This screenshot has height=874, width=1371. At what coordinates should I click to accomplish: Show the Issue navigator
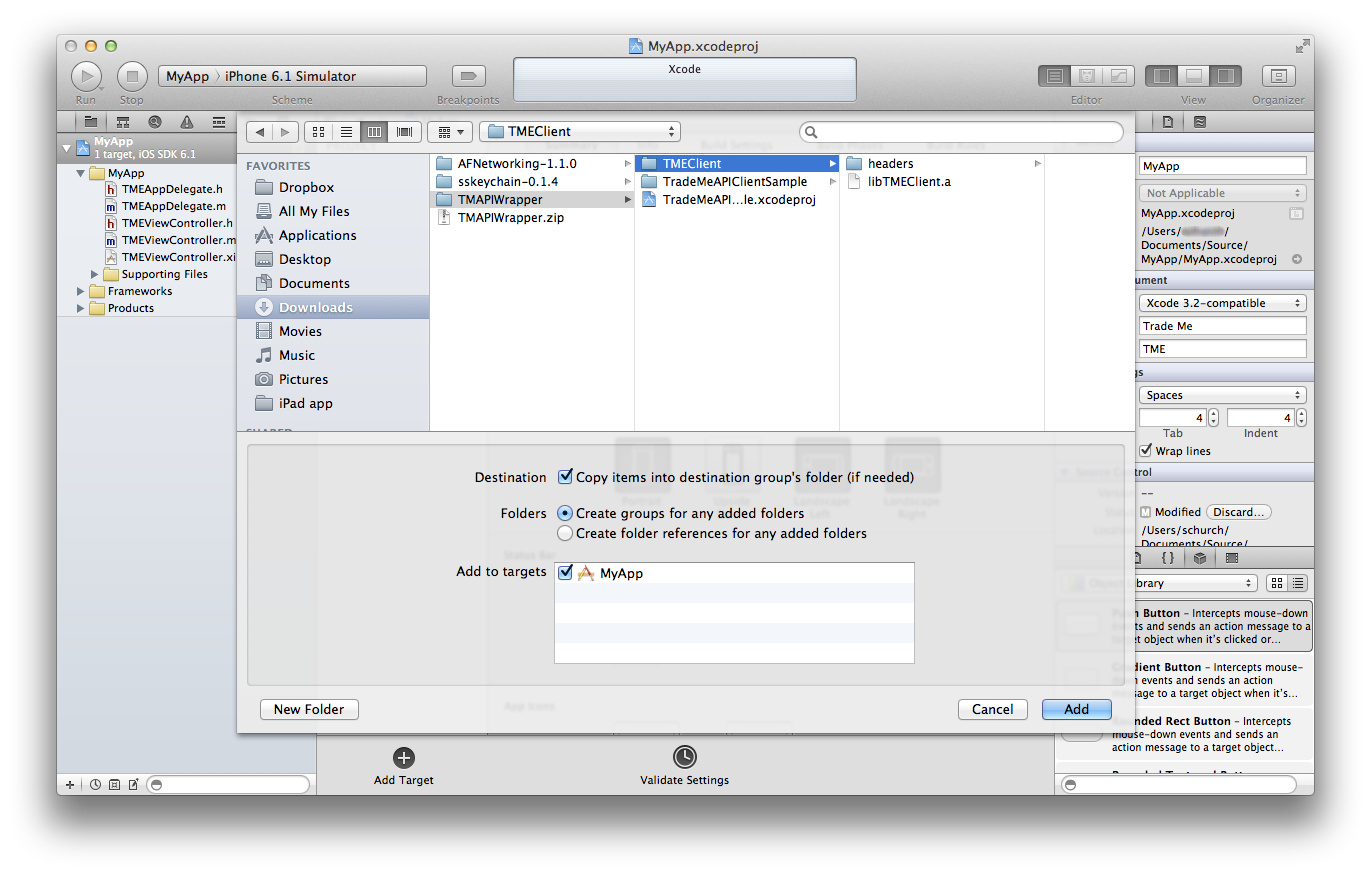pyautogui.click(x=187, y=122)
